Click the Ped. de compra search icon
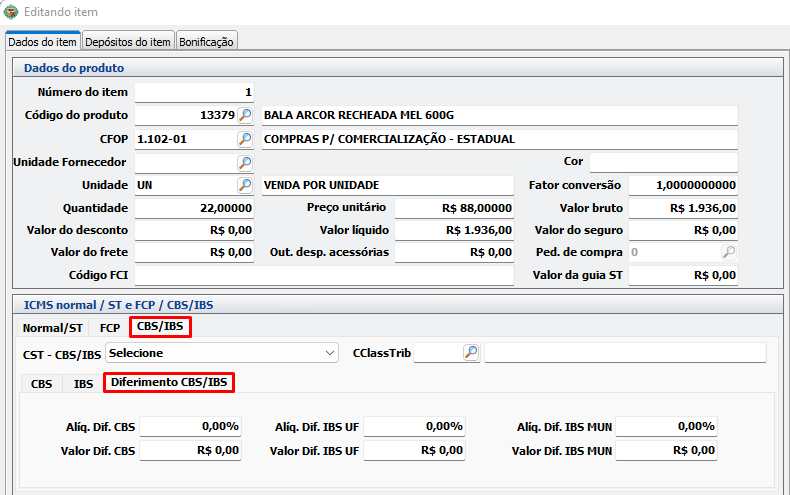The image size is (790, 495). click(x=731, y=253)
